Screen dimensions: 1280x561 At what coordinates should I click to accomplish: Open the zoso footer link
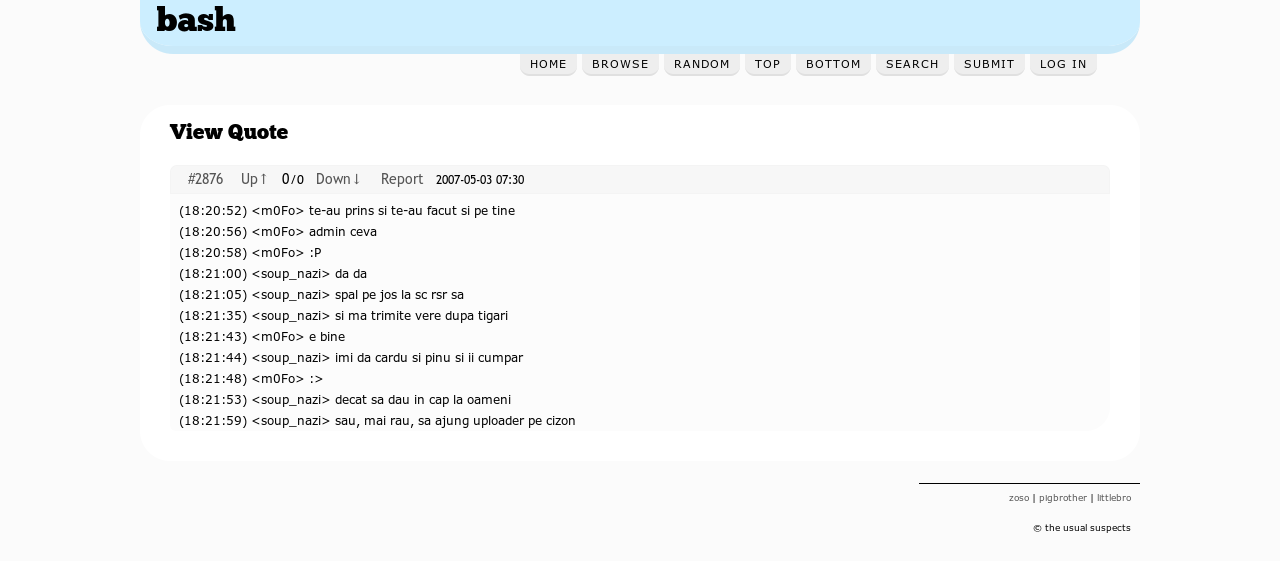(1019, 498)
